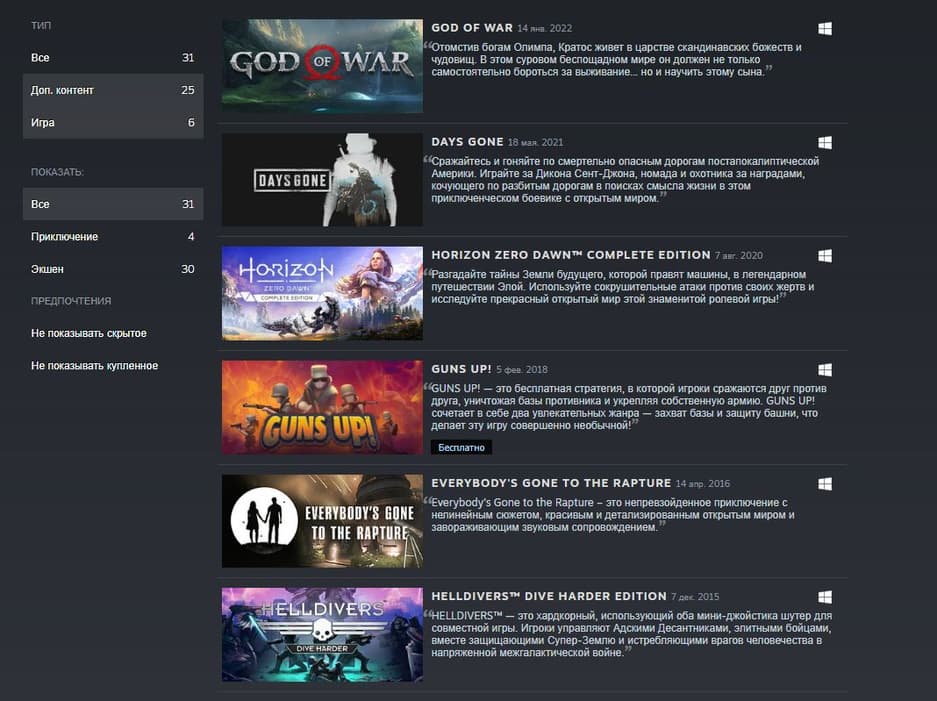The height and width of the screenshot is (701, 937).
Task: Click Windows icon on GUNS UP! row
Action: click(x=825, y=370)
